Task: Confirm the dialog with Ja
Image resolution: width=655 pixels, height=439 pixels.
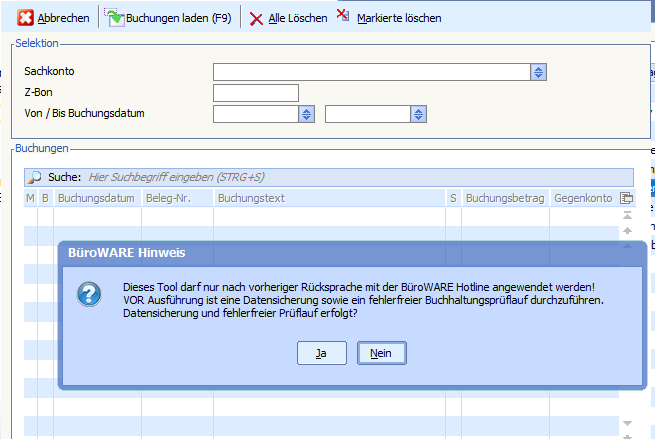Action: (x=322, y=353)
